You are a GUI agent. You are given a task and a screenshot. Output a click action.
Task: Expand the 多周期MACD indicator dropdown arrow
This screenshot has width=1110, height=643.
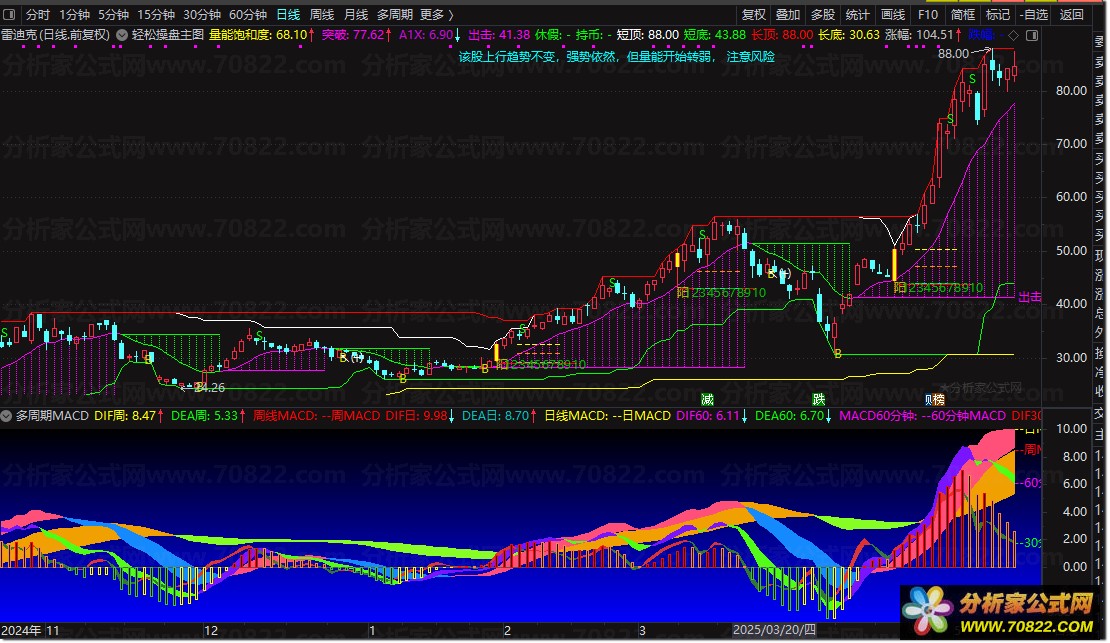(6, 416)
